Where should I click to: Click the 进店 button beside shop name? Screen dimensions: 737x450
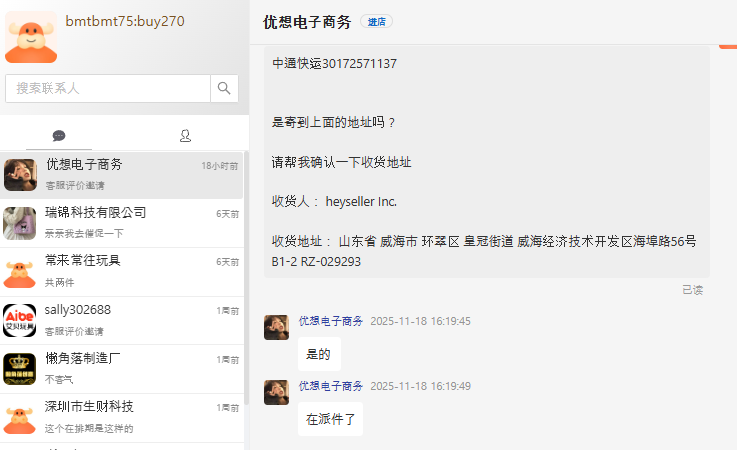click(376, 21)
